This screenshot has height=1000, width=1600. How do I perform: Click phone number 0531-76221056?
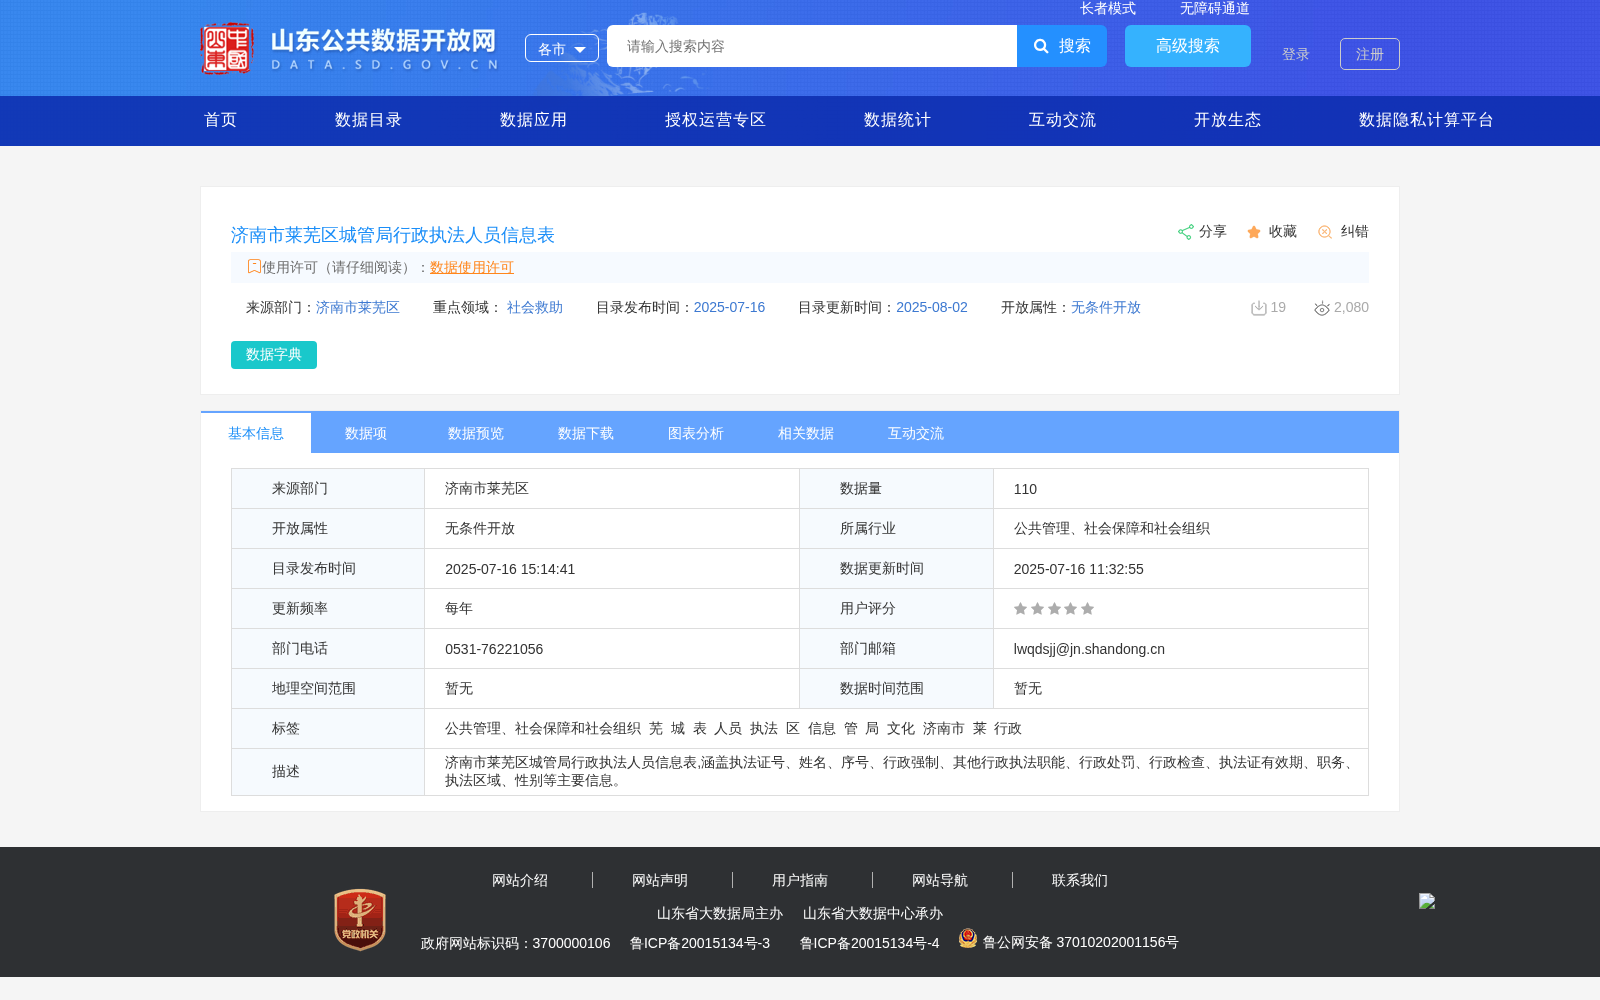coord(494,649)
